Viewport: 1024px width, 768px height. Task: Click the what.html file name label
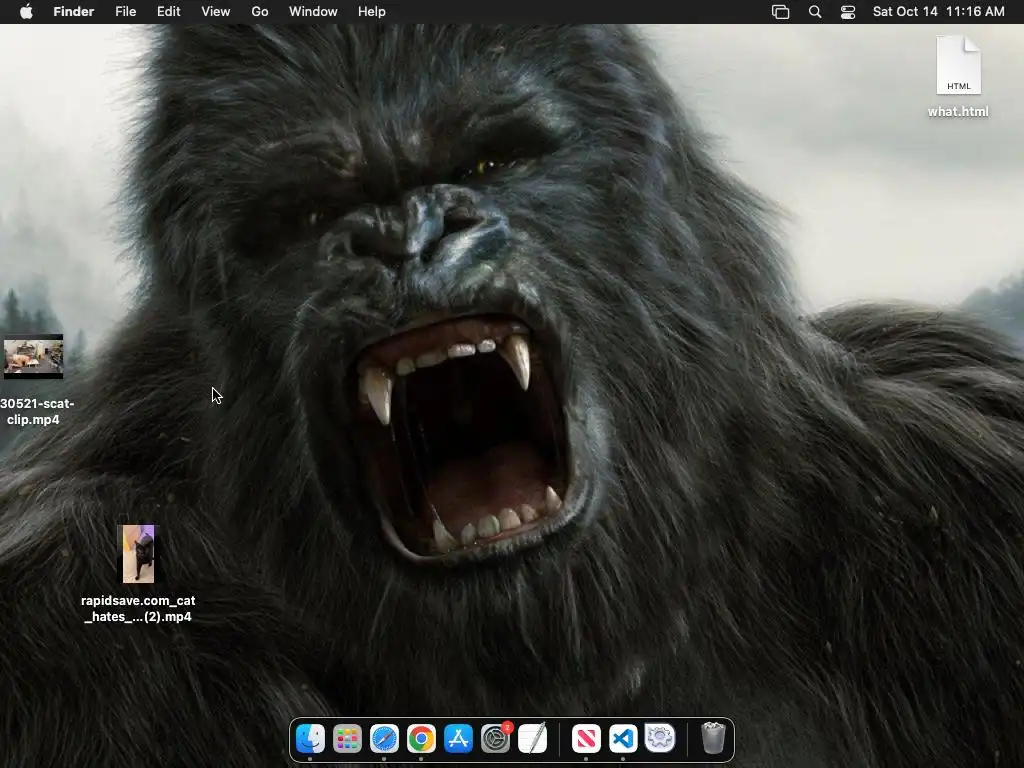coord(958,112)
